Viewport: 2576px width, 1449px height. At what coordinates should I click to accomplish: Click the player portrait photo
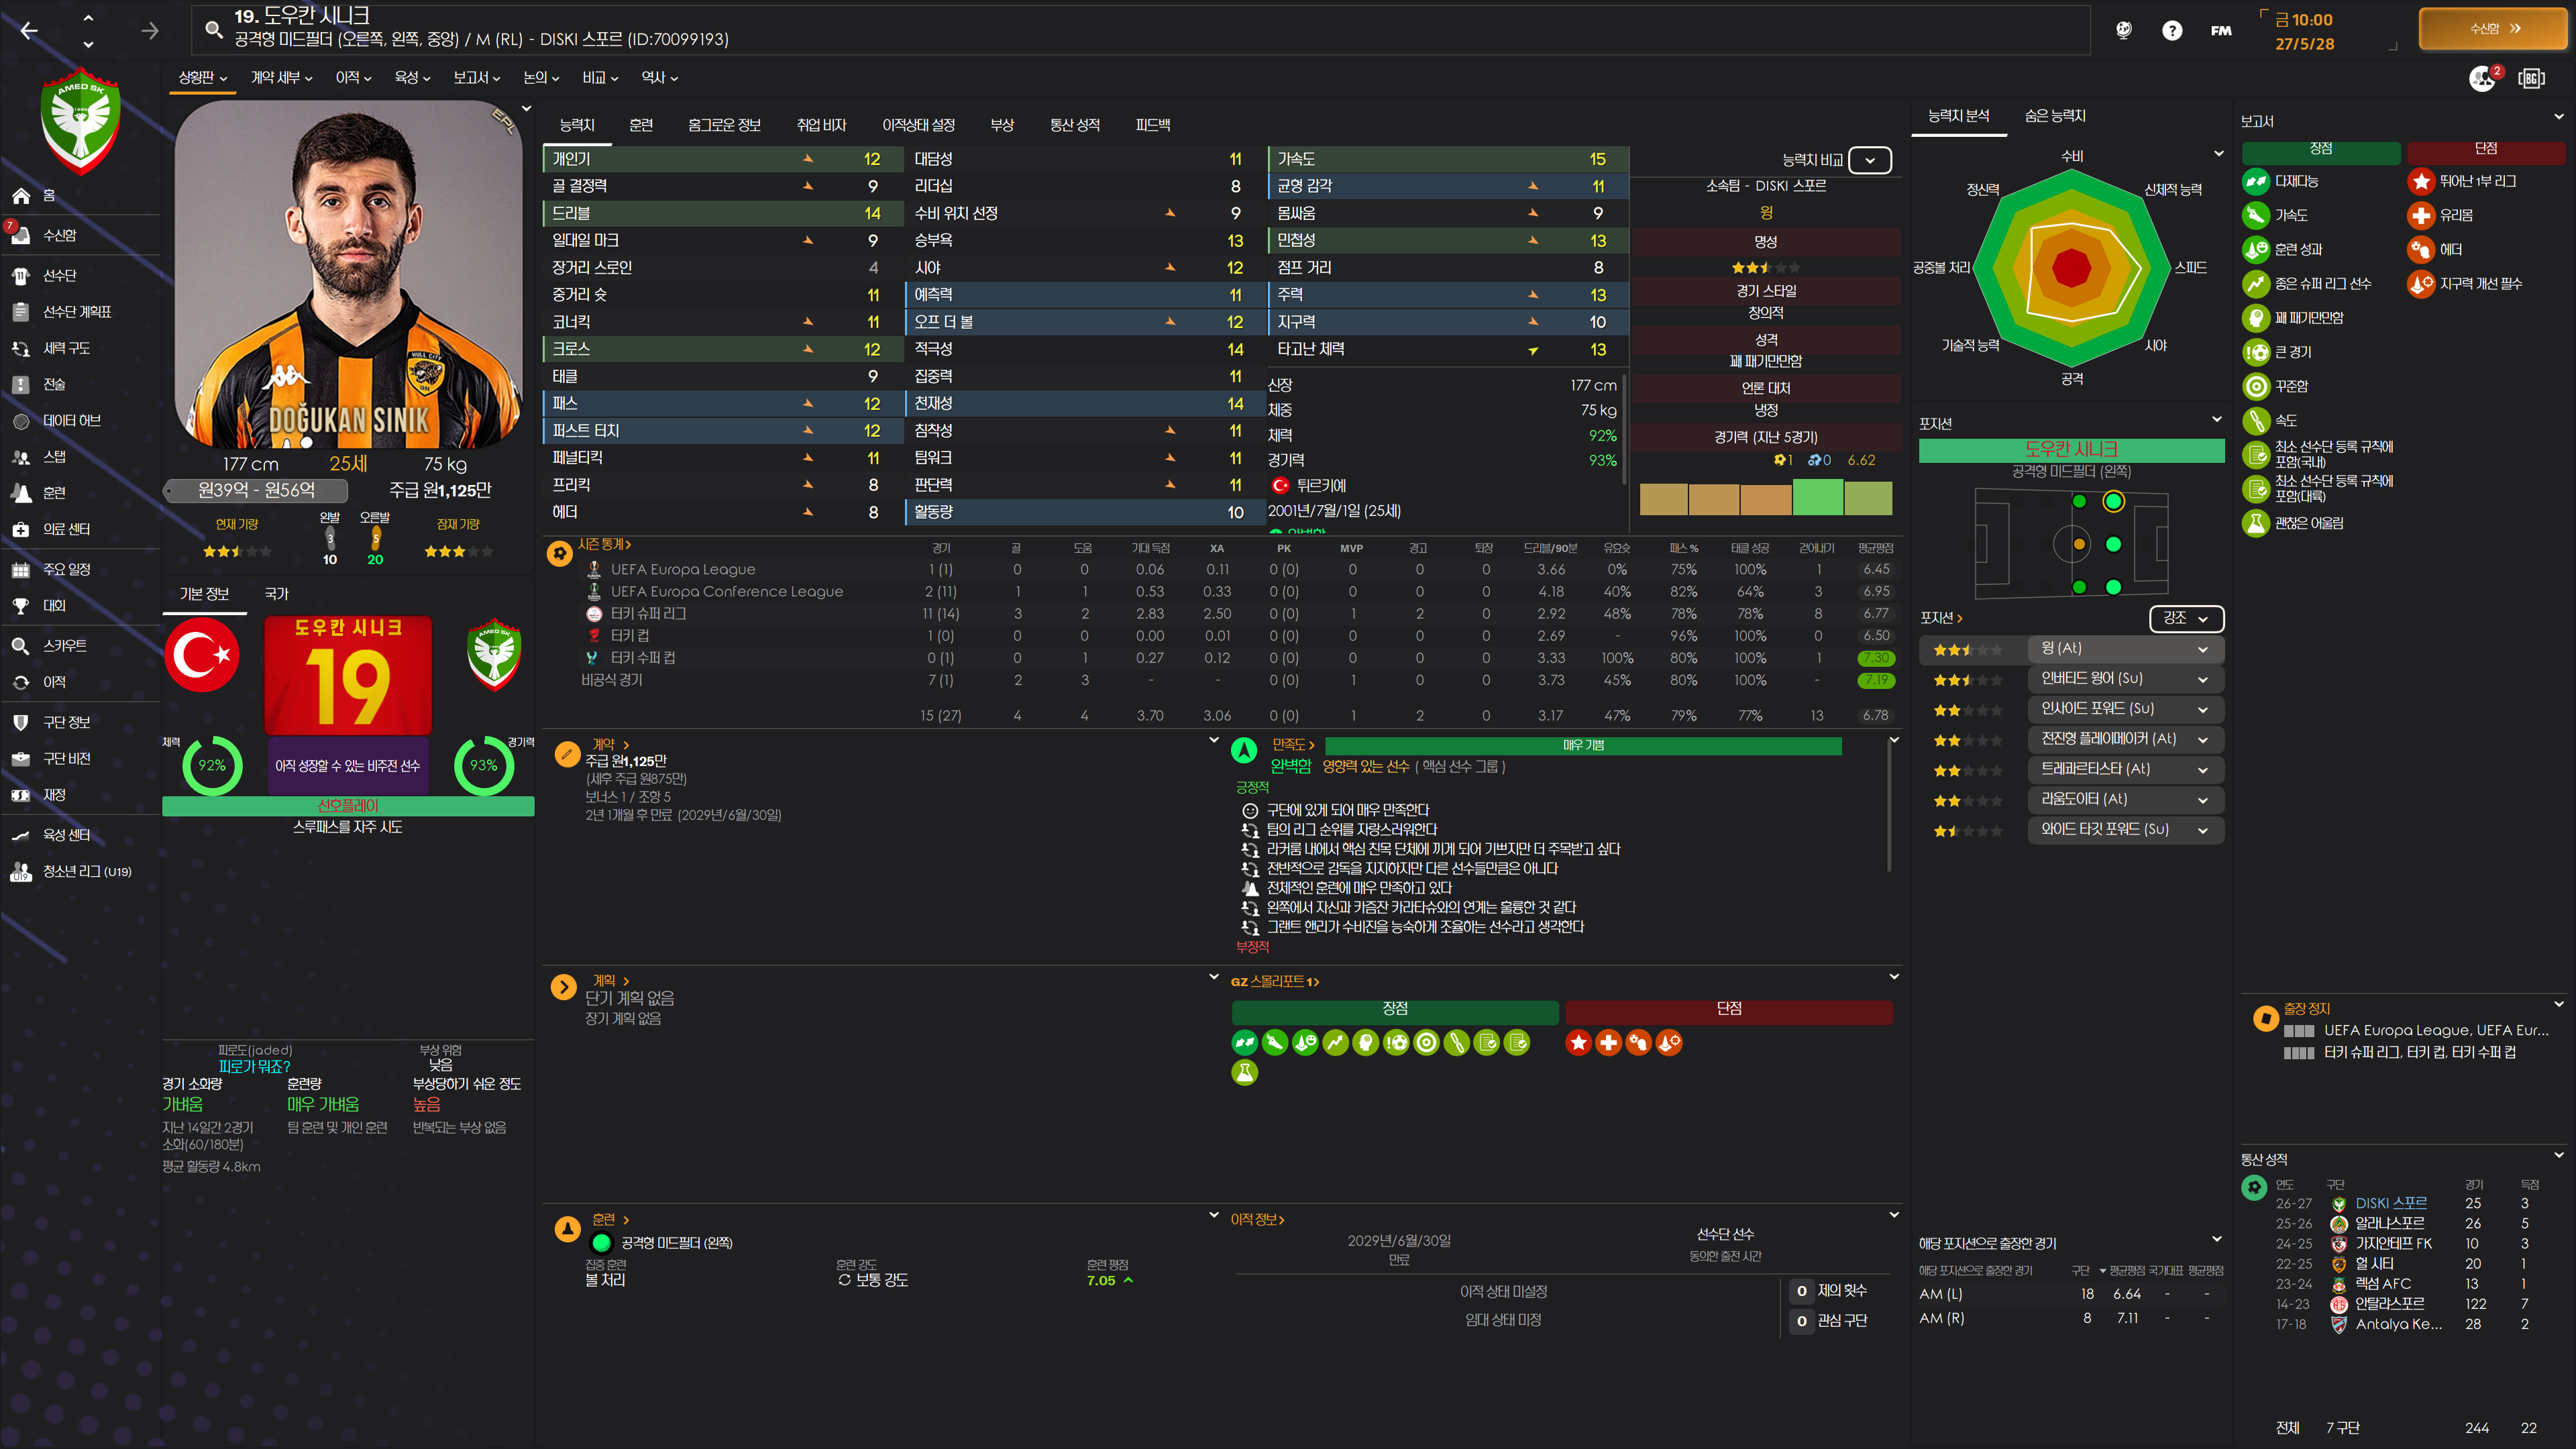[x=348, y=275]
